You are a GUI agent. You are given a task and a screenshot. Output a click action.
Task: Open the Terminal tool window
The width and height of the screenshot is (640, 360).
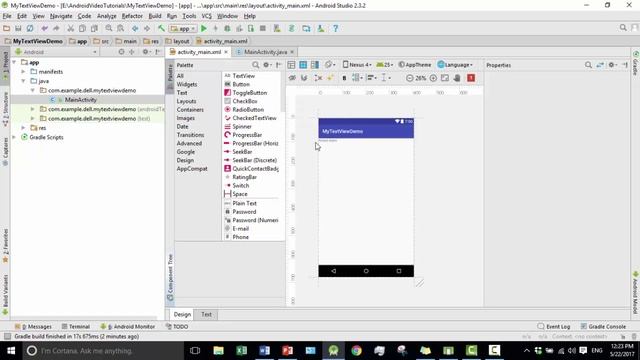(x=76, y=327)
